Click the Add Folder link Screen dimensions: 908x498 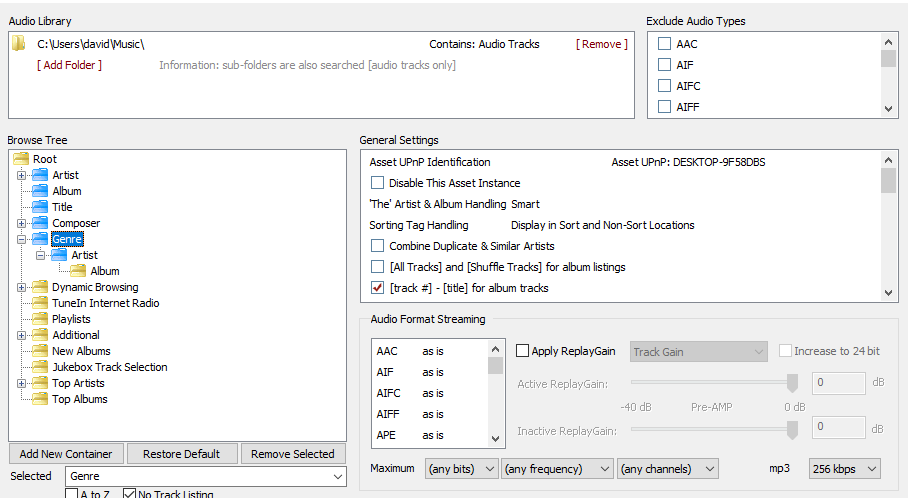click(x=69, y=65)
